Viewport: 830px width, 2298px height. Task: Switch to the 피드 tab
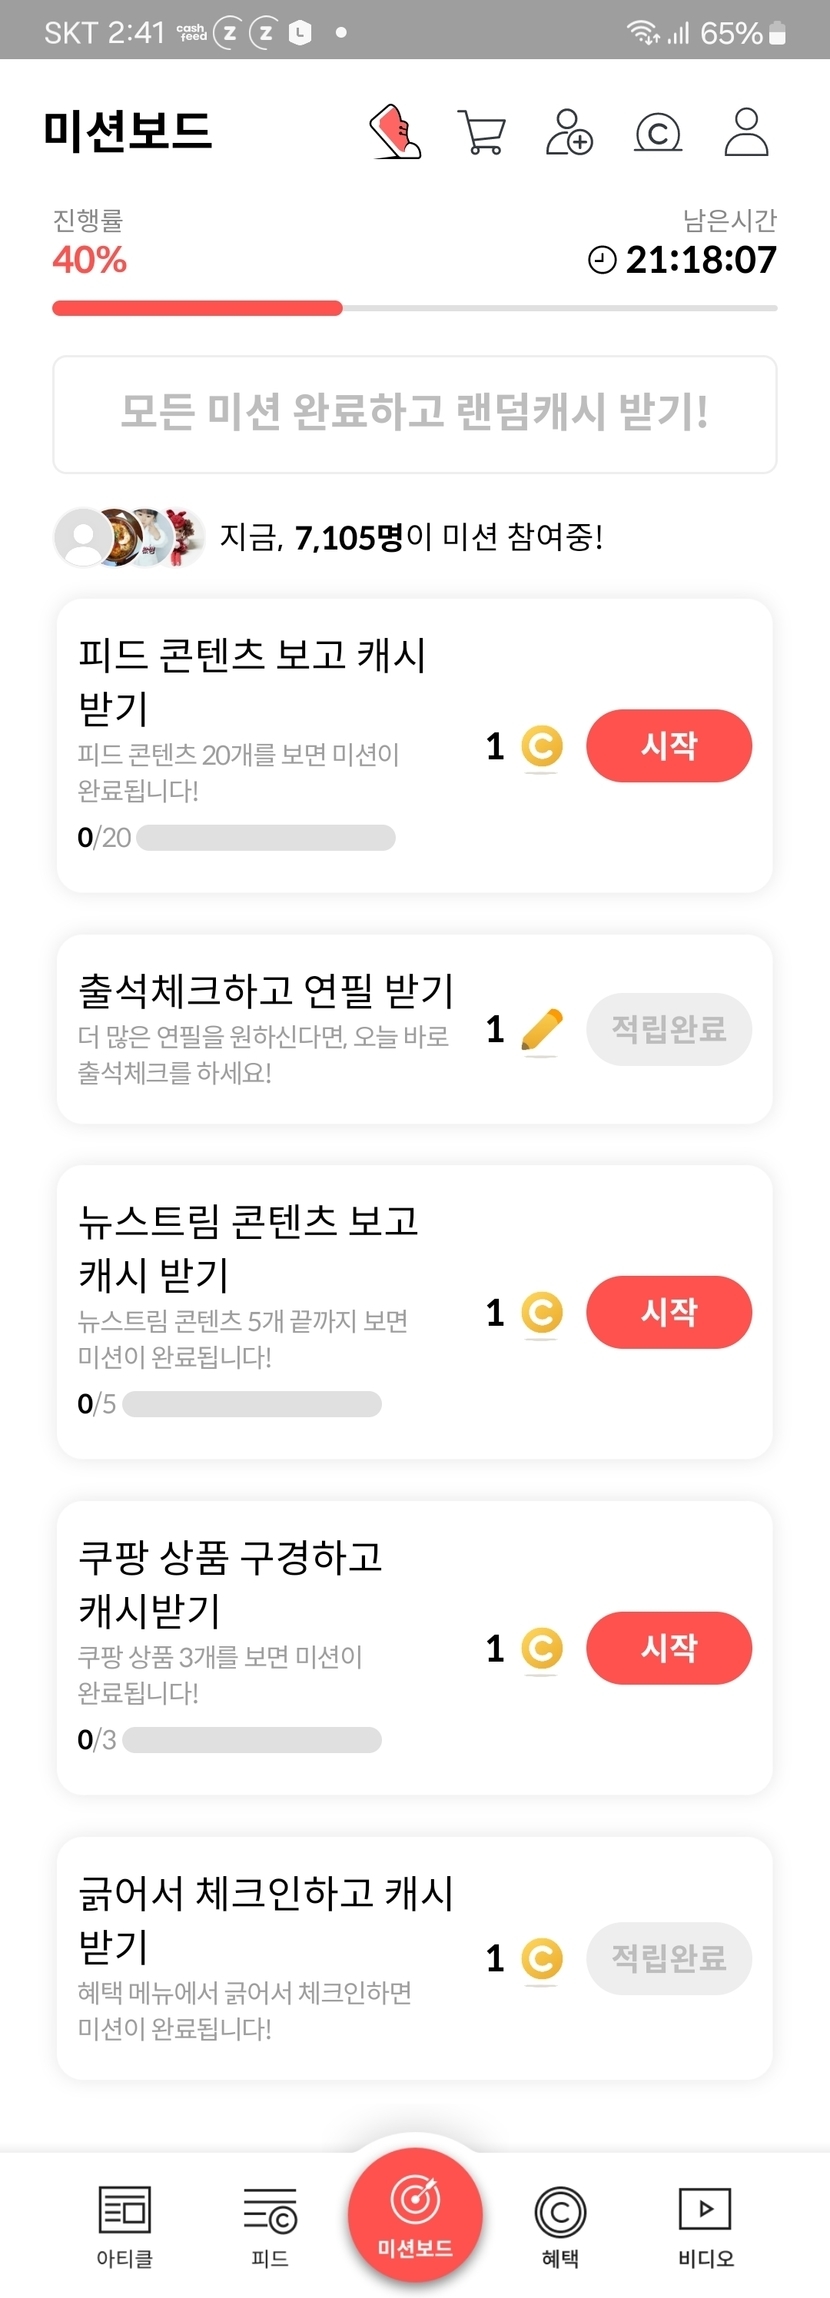pos(270,2224)
